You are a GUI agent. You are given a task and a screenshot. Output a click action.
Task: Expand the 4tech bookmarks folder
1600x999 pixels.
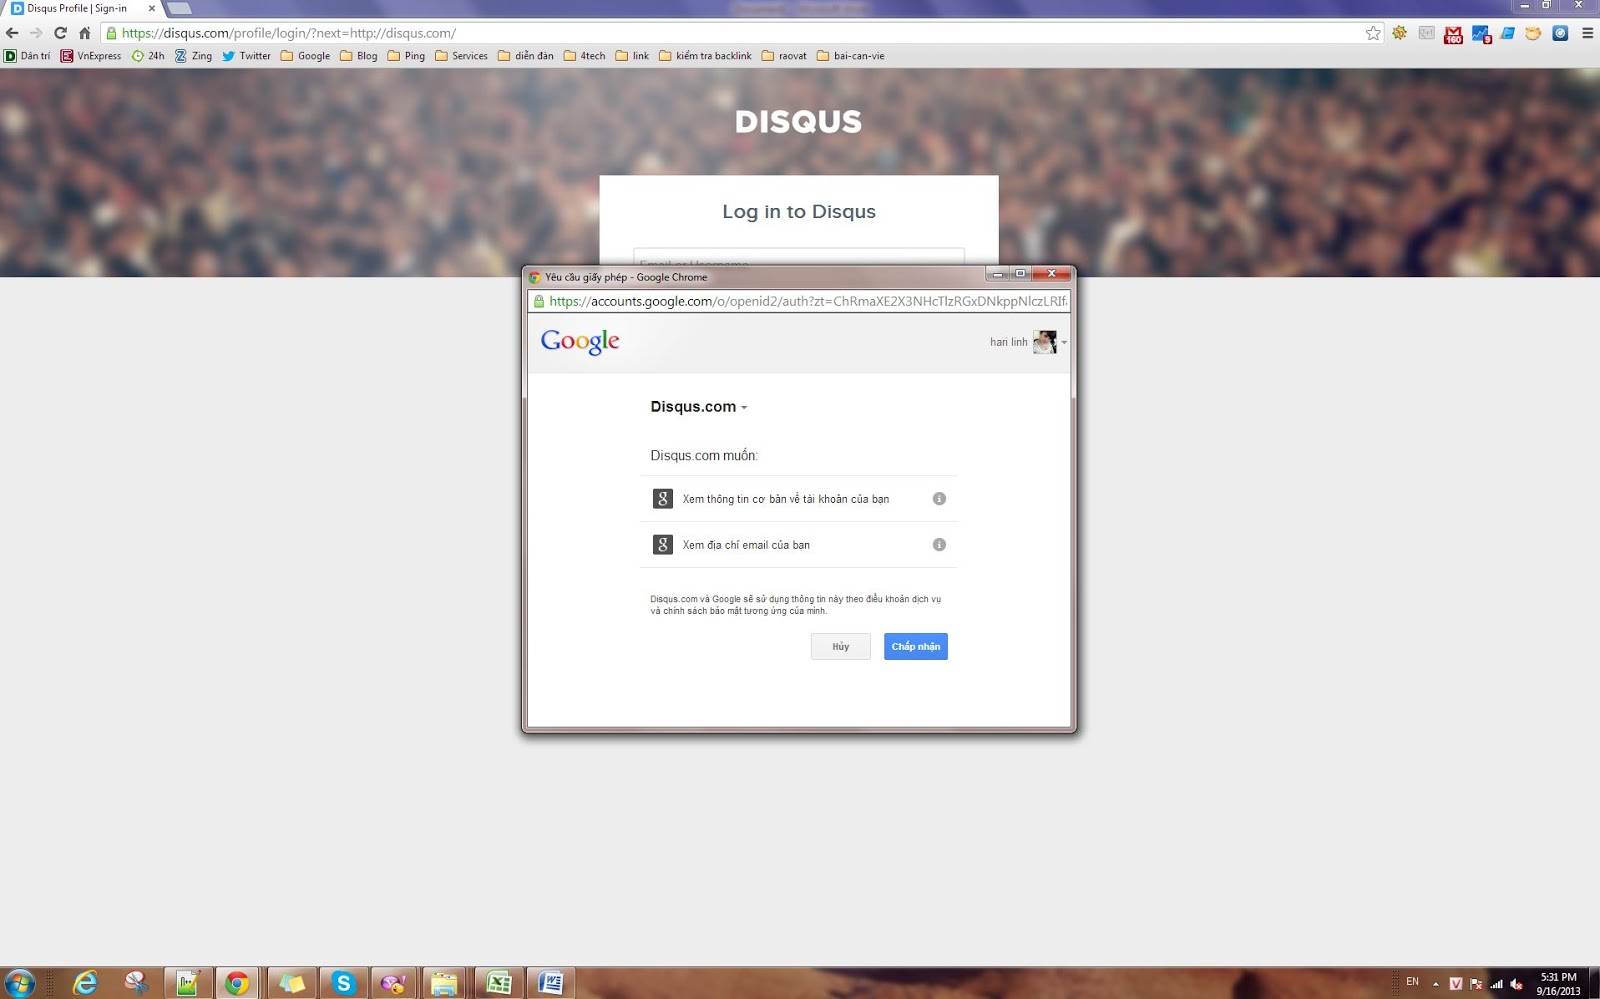[x=584, y=56]
